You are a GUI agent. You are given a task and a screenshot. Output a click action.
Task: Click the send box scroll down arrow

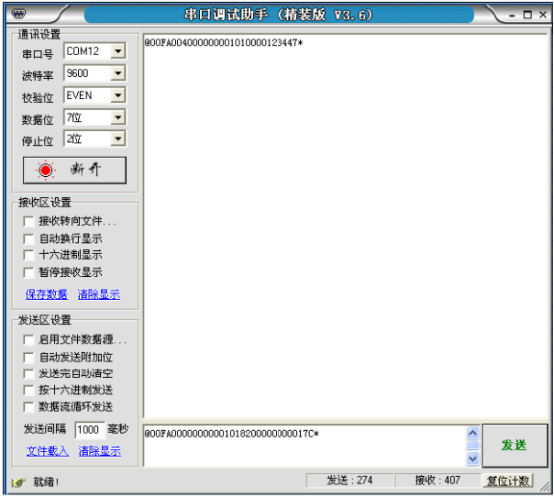(473, 458)
